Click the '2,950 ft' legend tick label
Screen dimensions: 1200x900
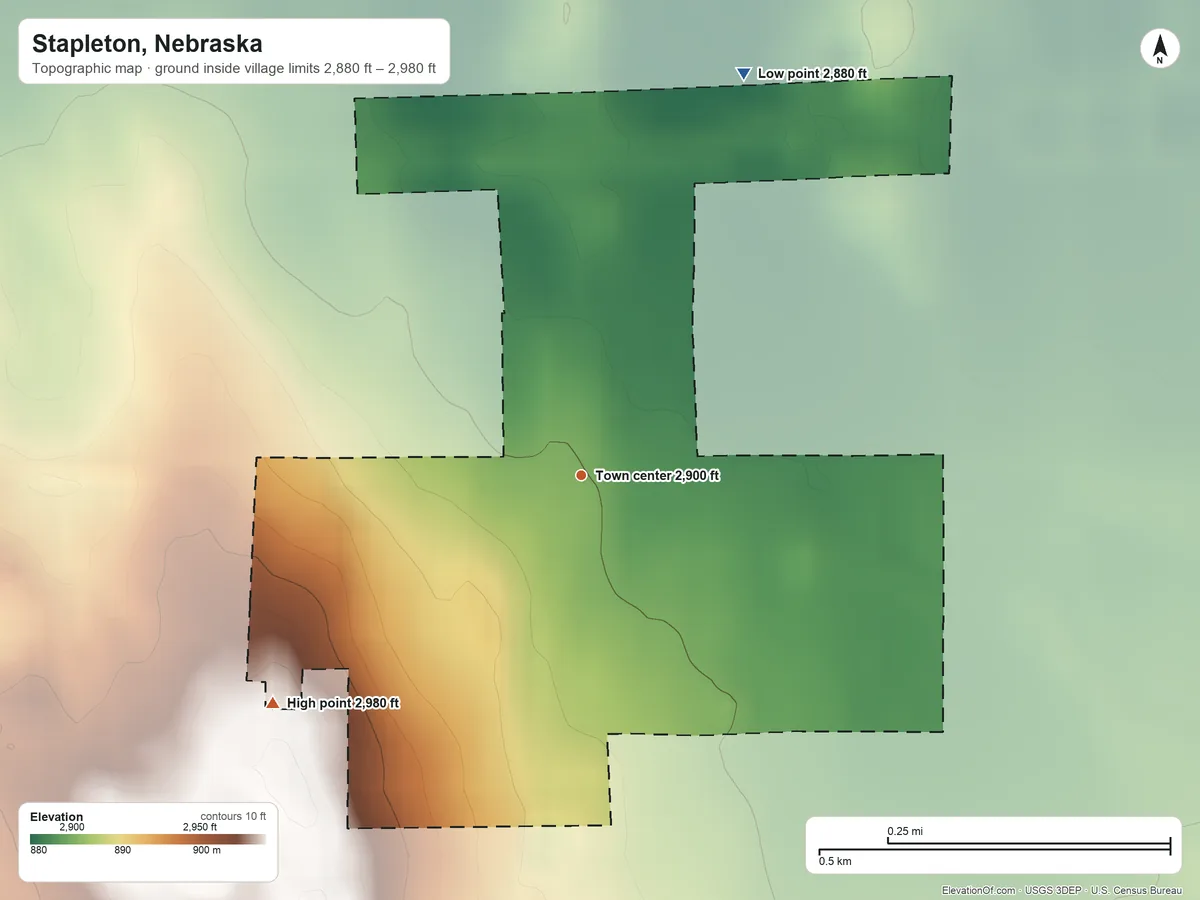(200, 827)
